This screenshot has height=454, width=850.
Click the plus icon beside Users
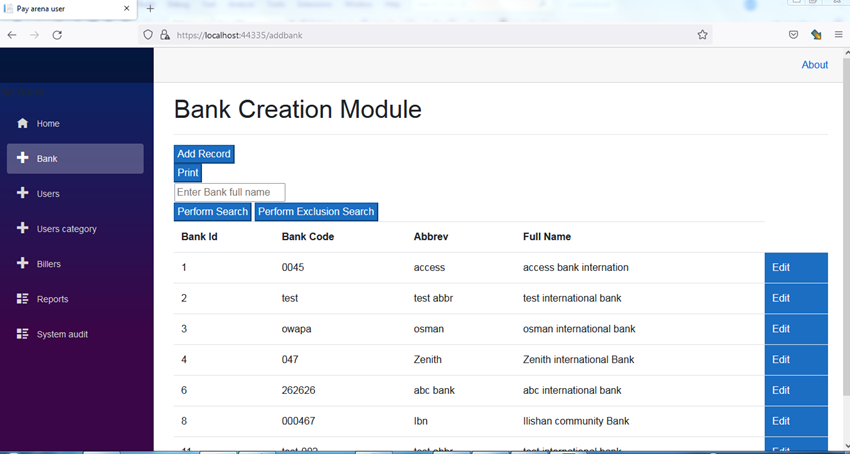coord(22,193)
